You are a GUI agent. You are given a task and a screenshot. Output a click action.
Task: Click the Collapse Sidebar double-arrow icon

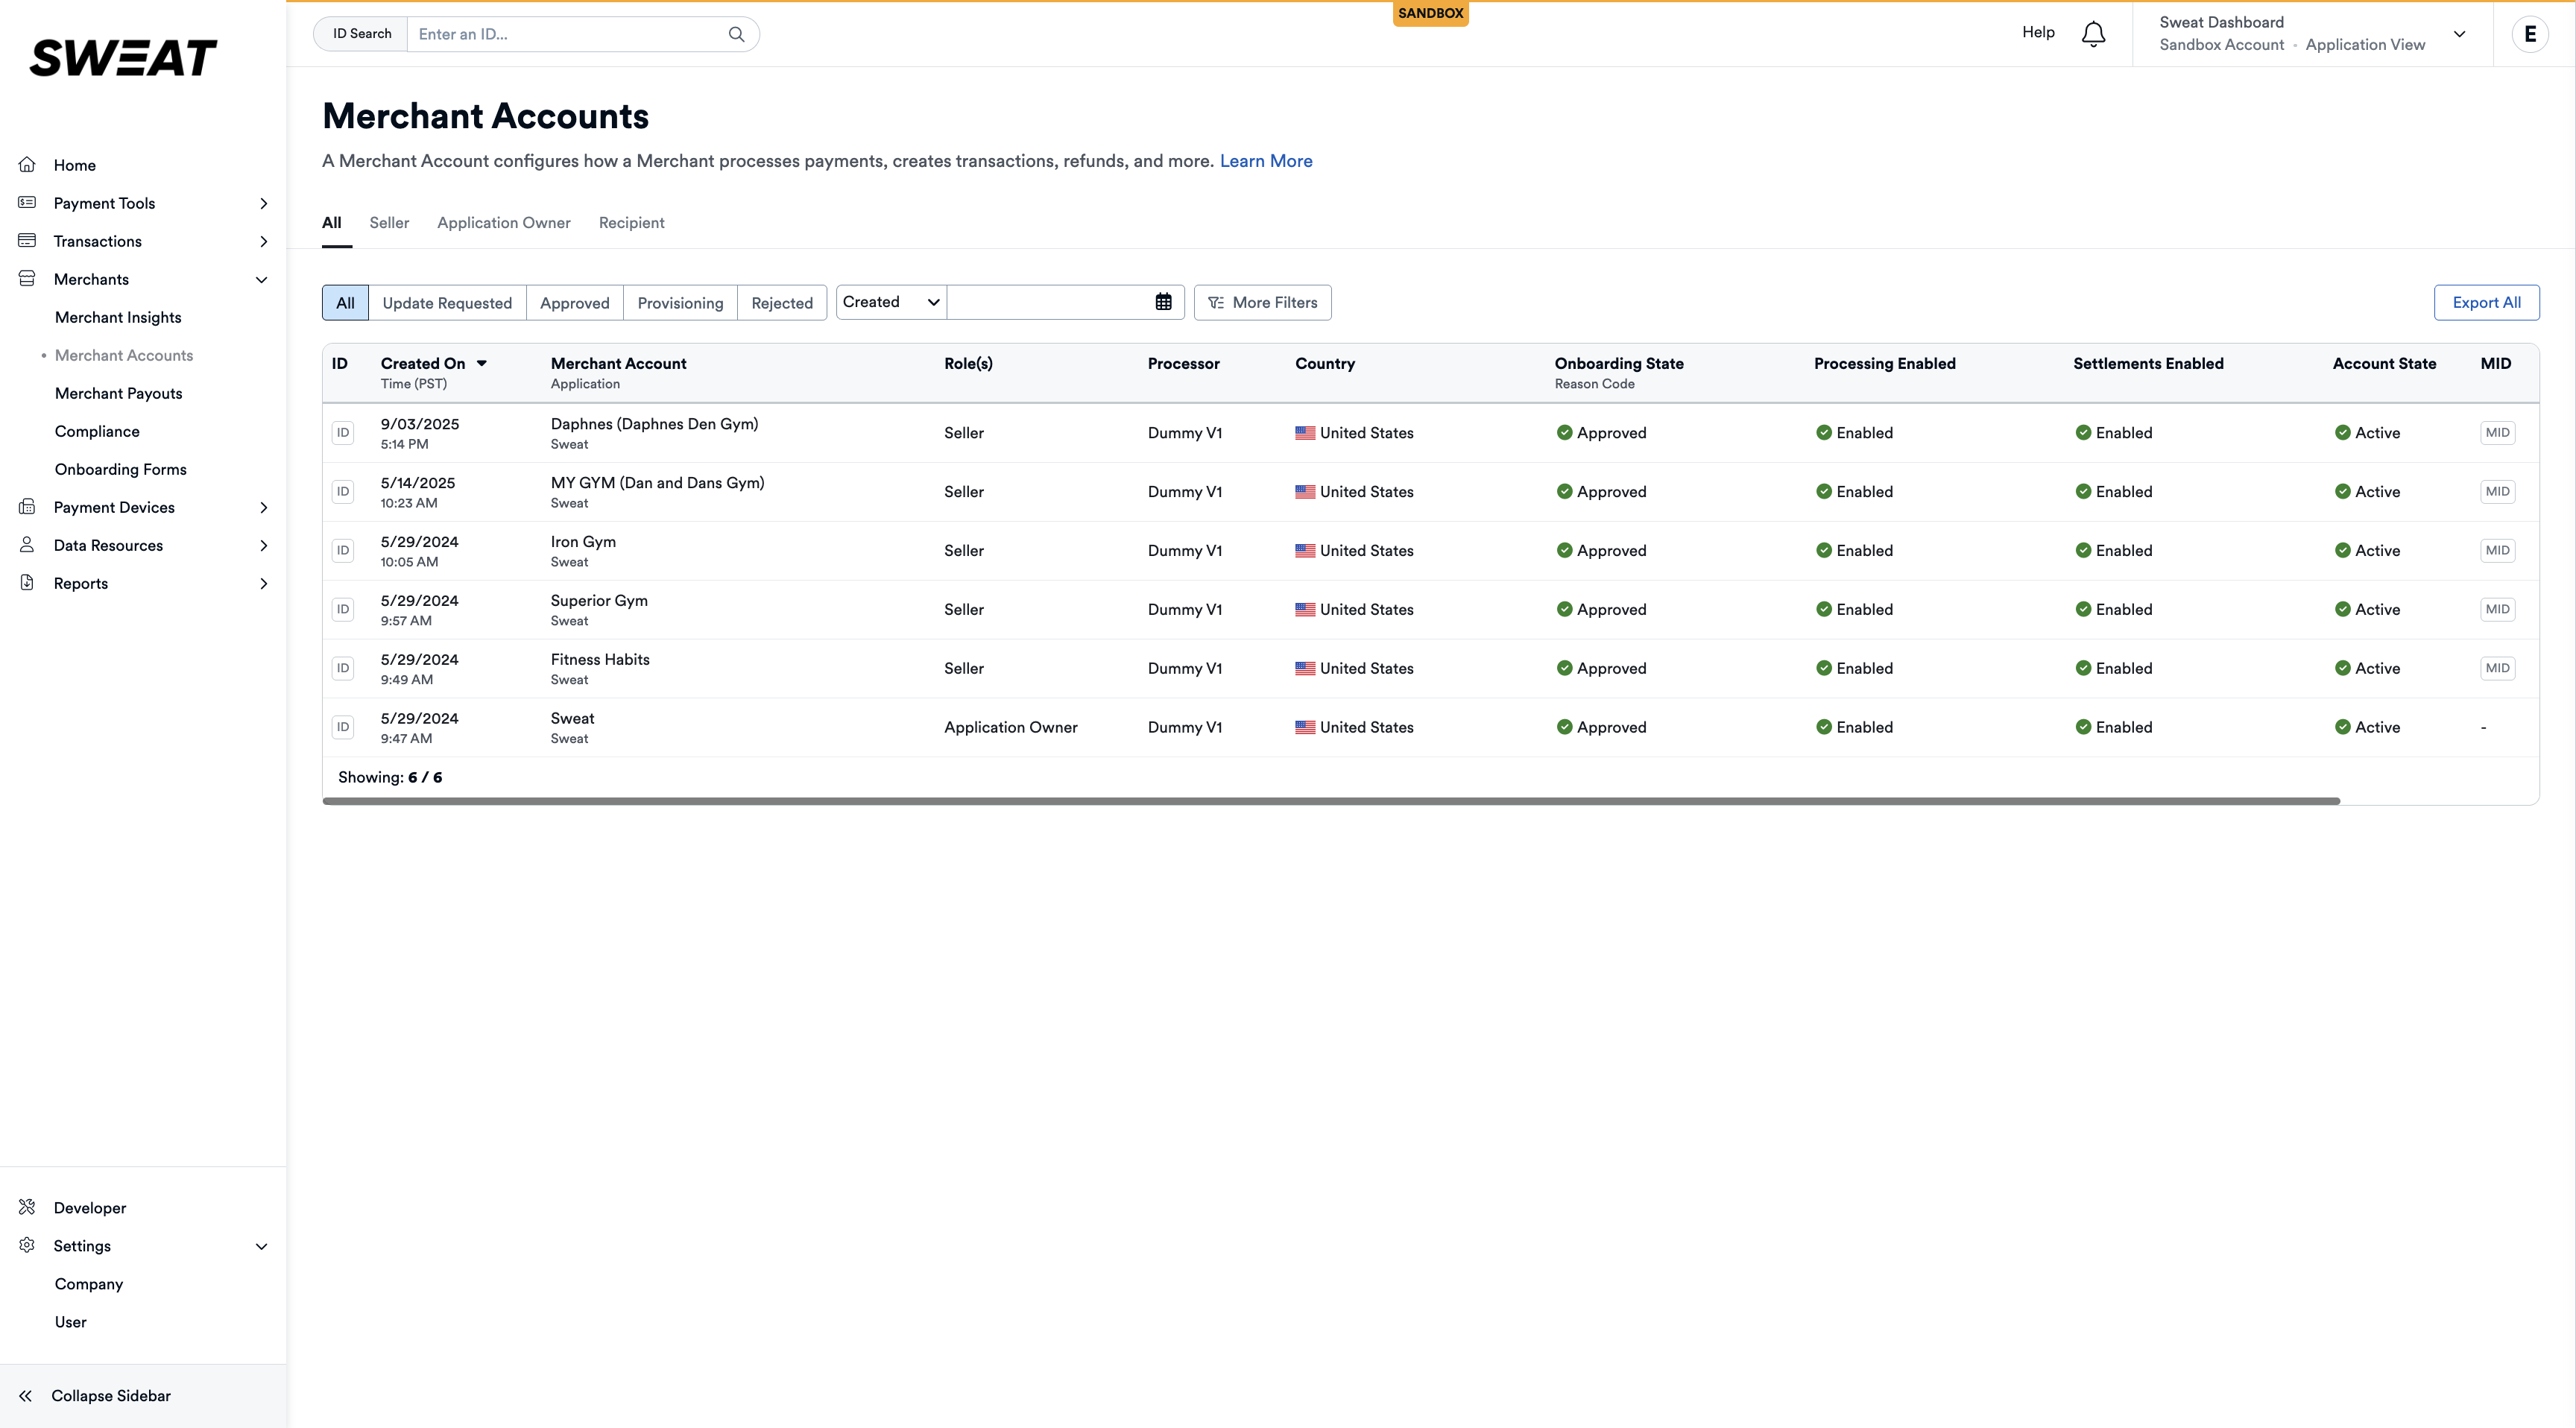click(x=26, y=1395)
